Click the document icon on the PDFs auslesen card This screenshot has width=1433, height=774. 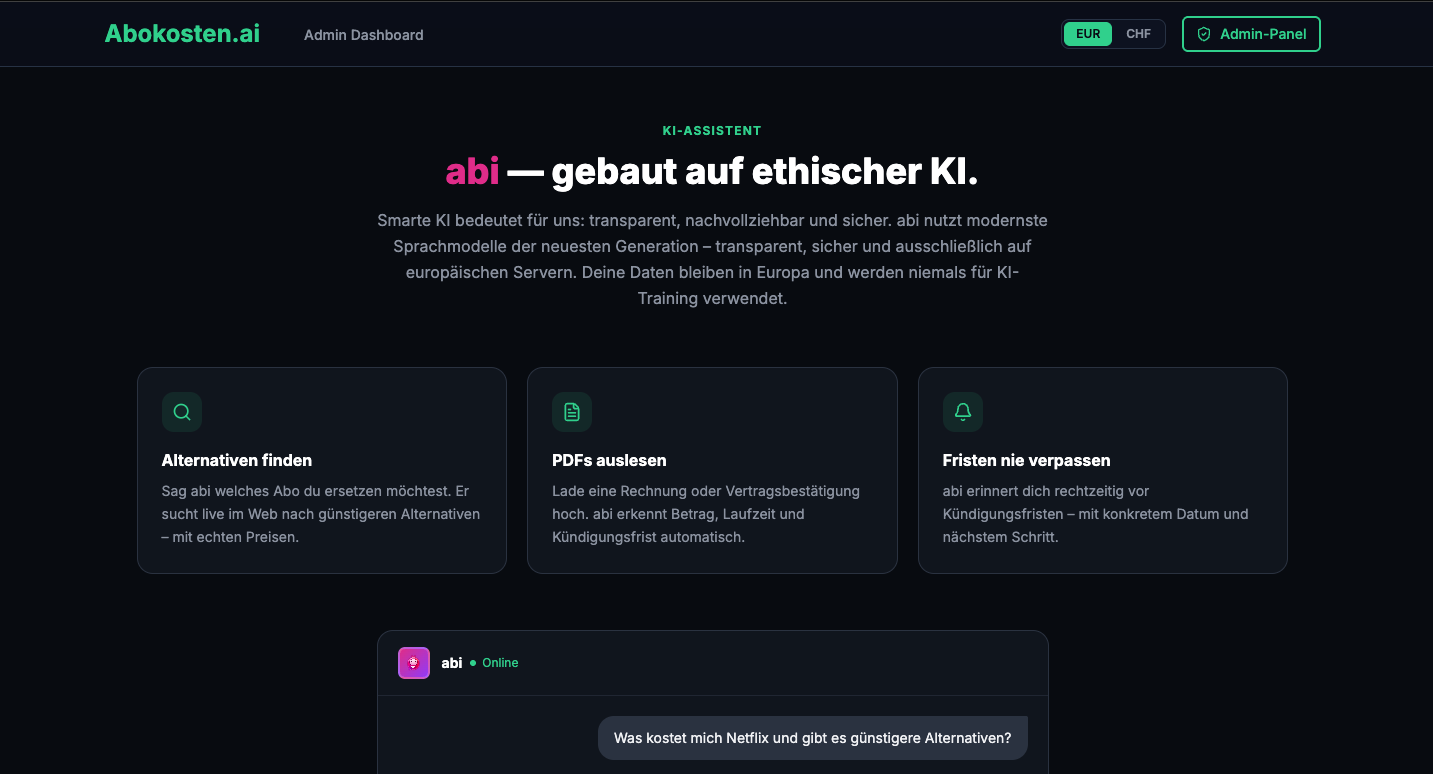click(x=572, y=412)
